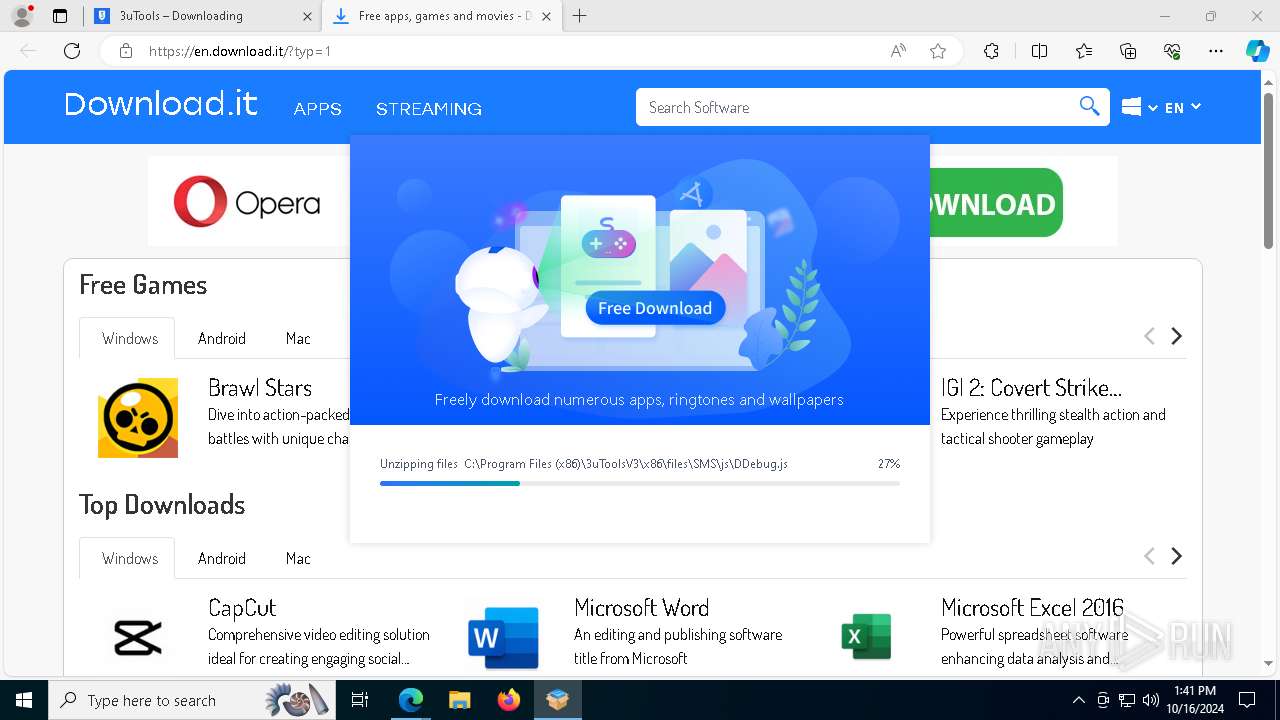Click the Download.it logo

click(x=161, y=104)
